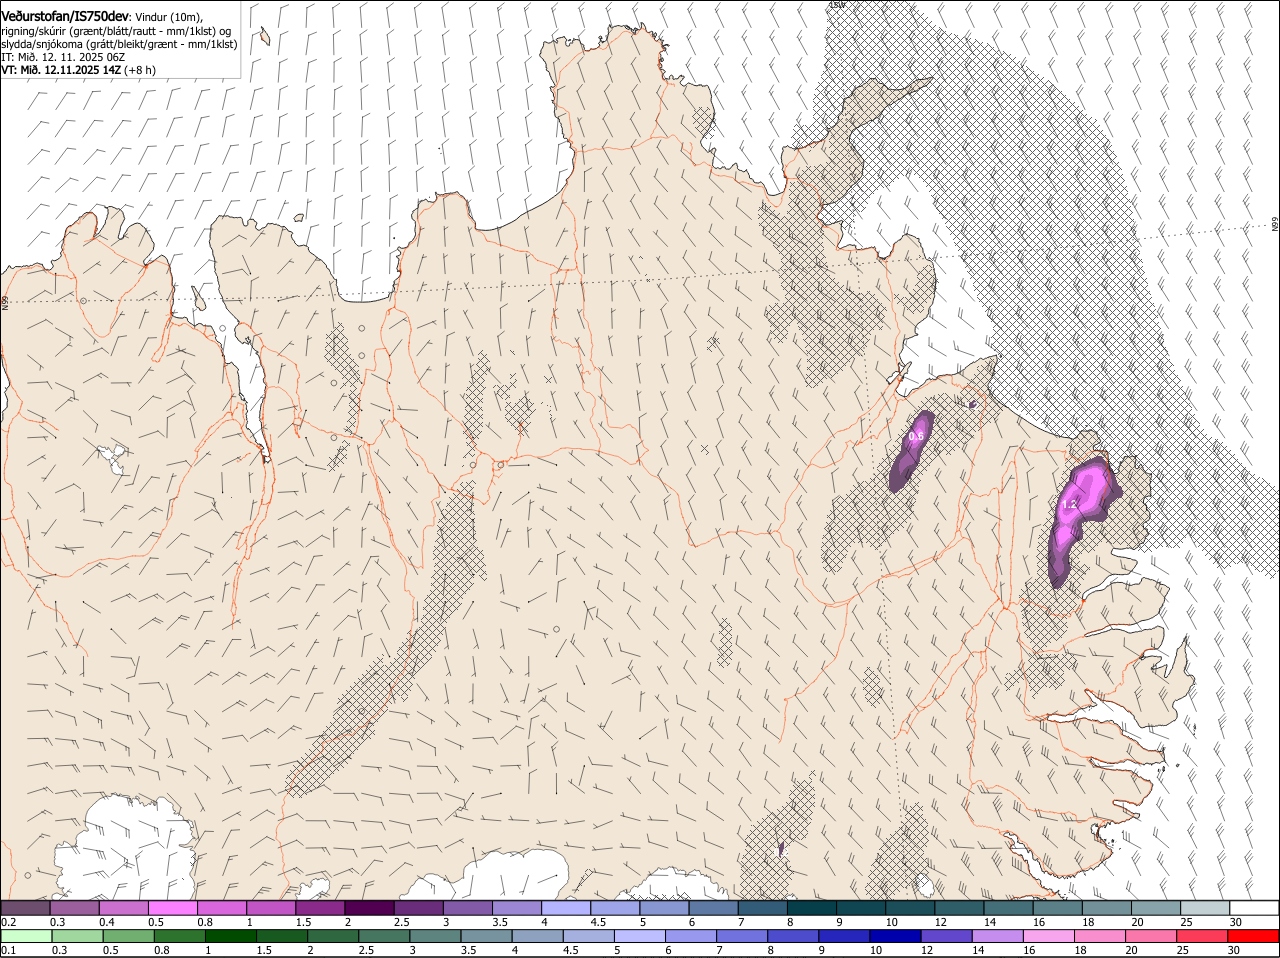Click the top-row legend swatch labeled 10
This screenshot has height=958, width=1280.
(x=910, y=908)
